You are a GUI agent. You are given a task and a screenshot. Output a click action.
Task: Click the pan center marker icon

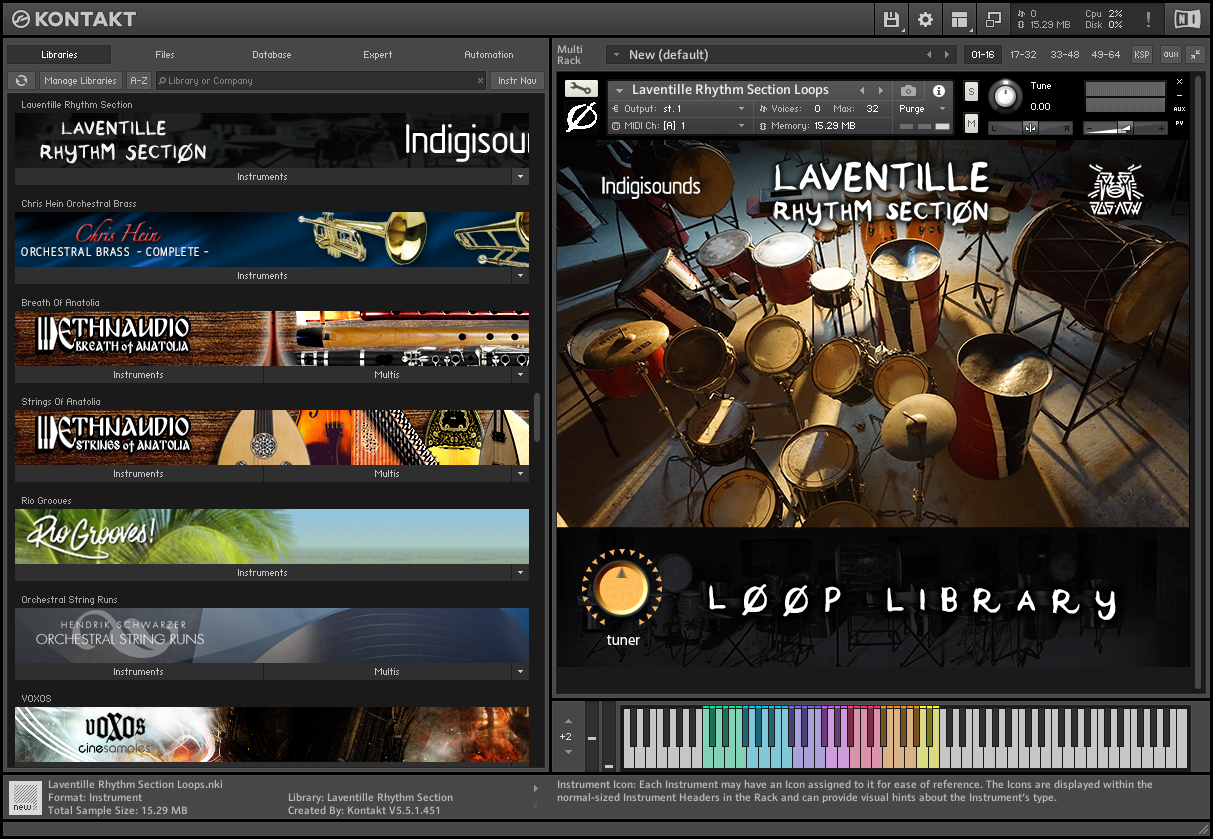[x=1030, y=127]
